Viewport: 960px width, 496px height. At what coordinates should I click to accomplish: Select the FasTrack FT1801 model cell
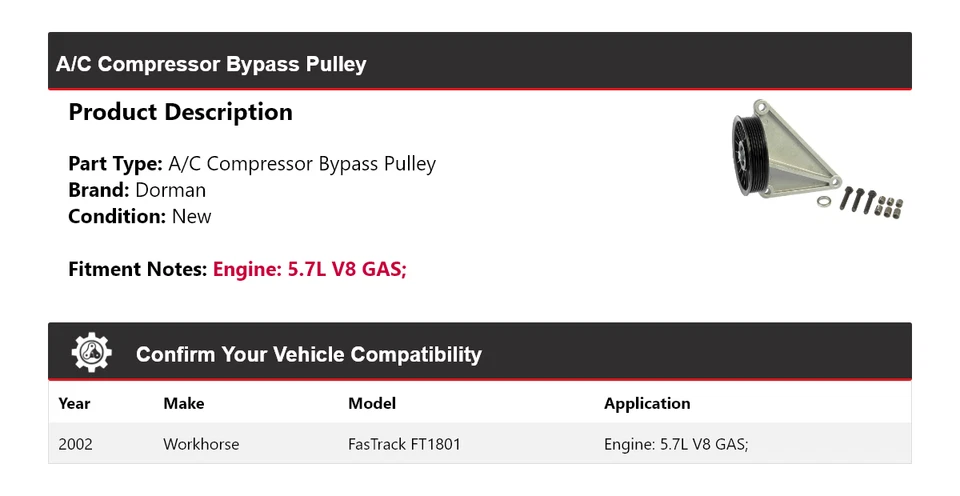[x=404, y=444]
